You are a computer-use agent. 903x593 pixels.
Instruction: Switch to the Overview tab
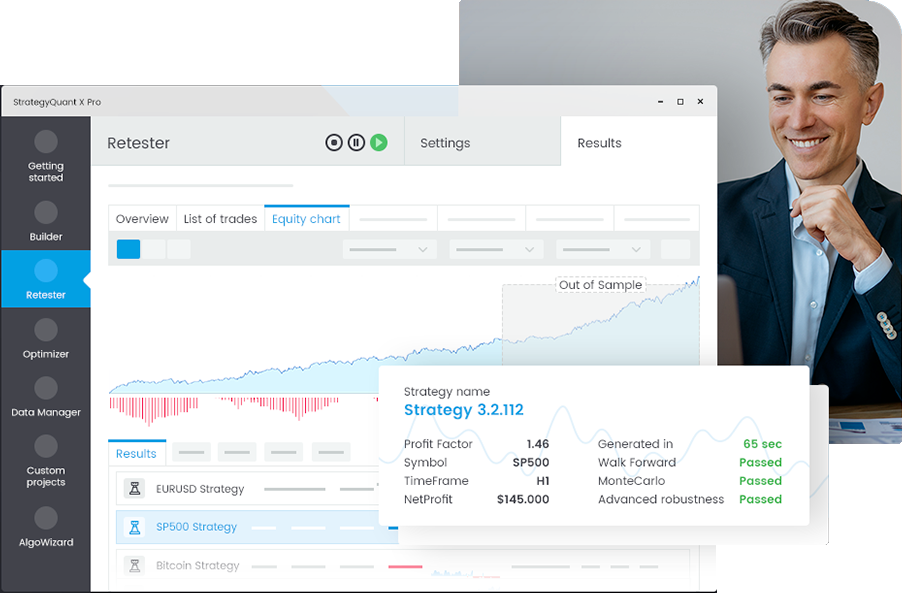(x=142, y=219)
